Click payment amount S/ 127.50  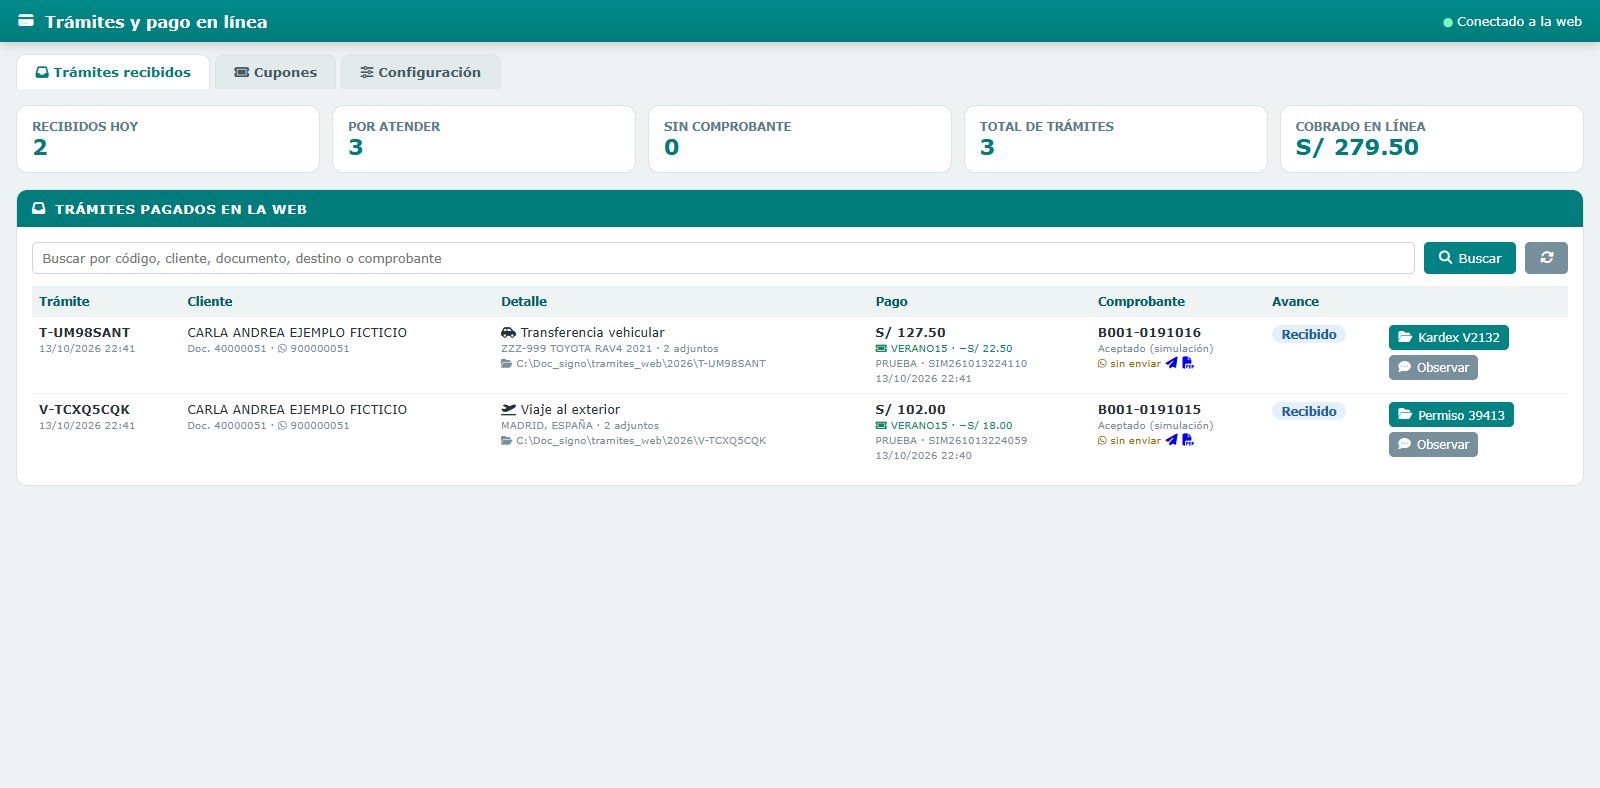910,332
